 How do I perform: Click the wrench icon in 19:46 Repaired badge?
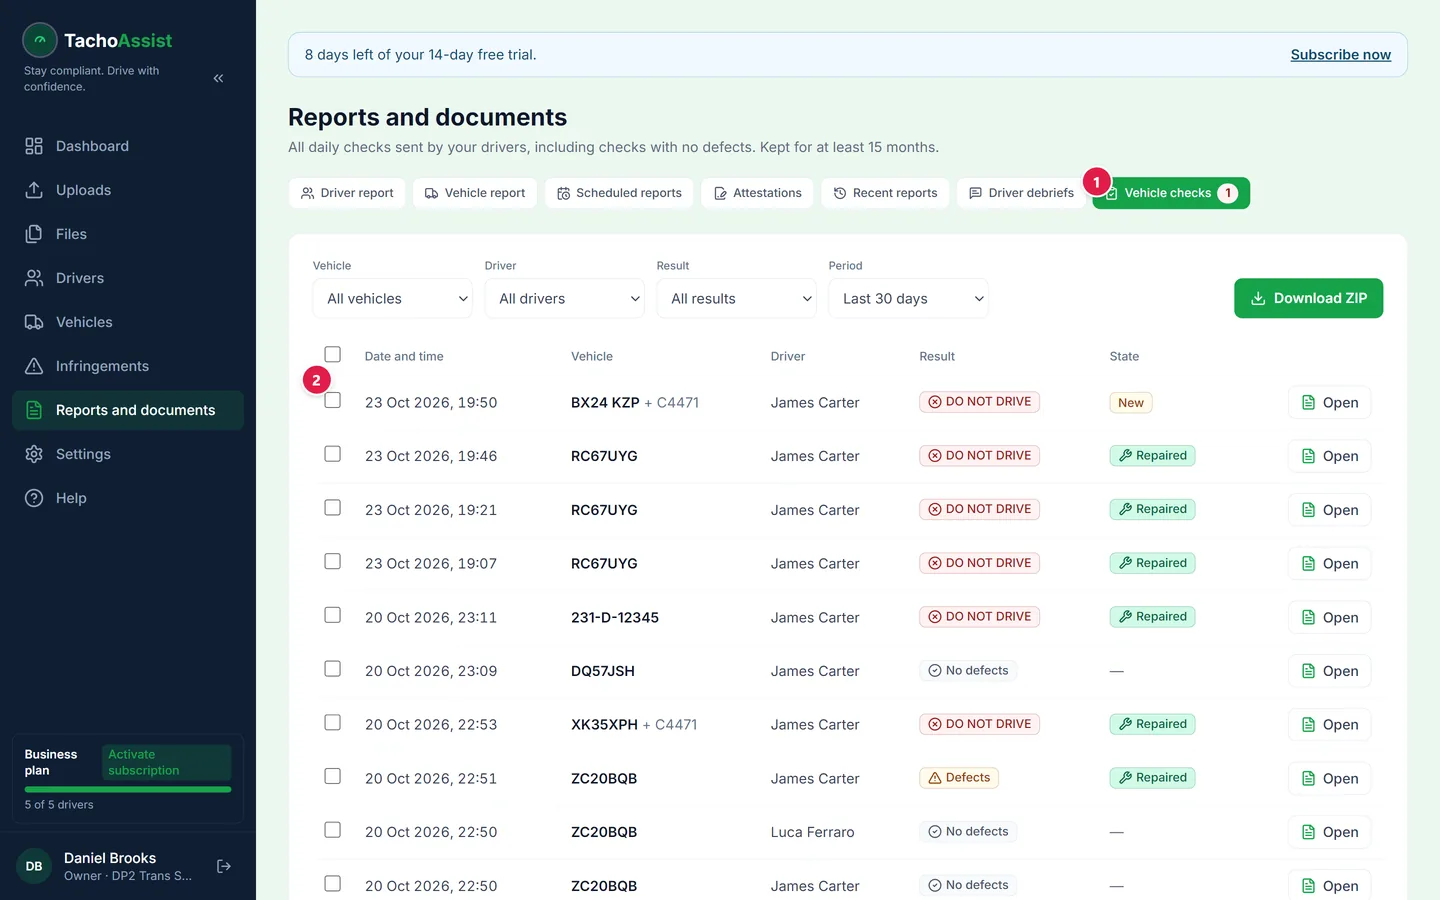pyautogui.click(x=1125, y=456)
